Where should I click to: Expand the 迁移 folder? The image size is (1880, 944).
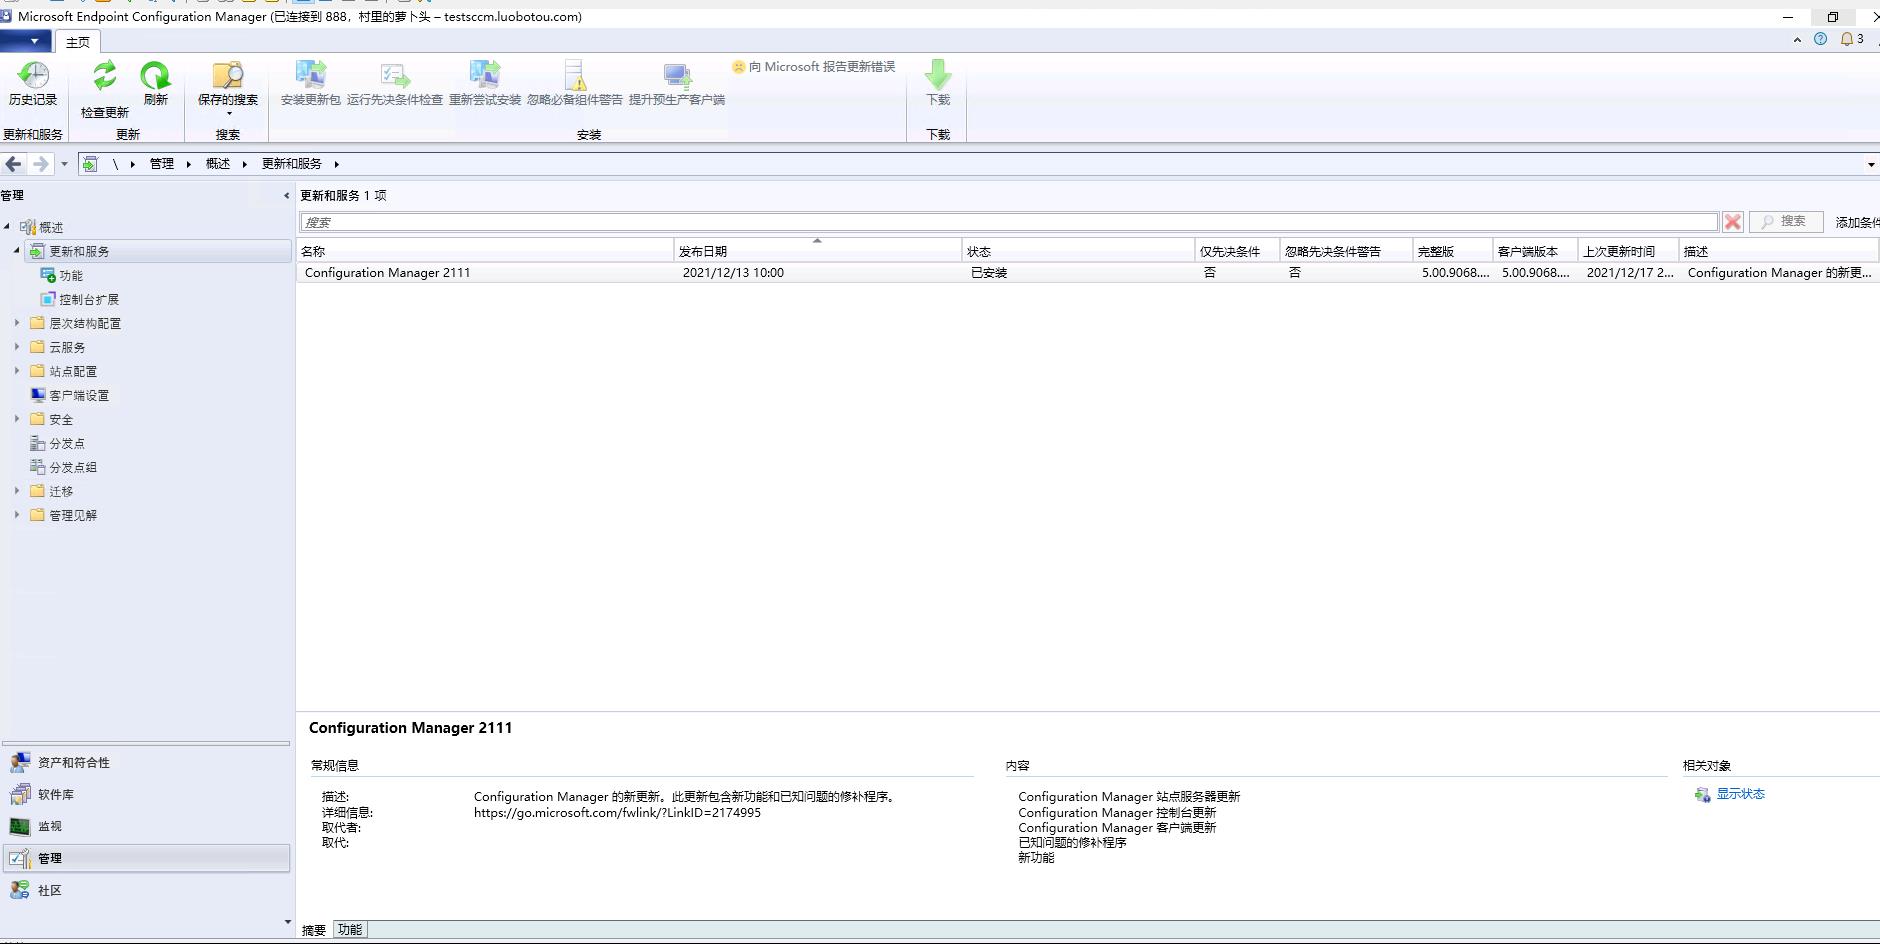tap(16, 491)
